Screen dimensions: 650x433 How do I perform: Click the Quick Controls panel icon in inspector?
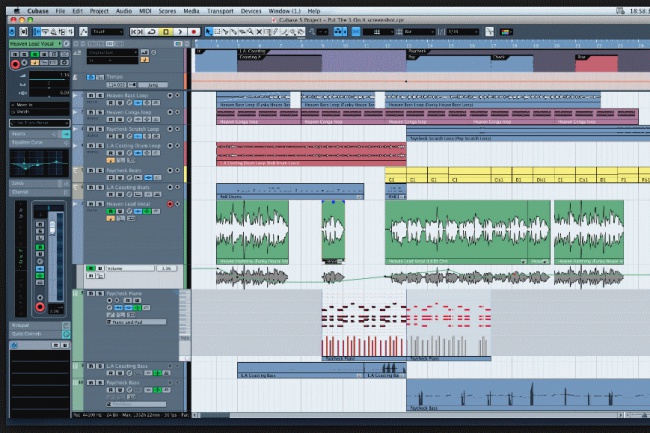point(66,334)
